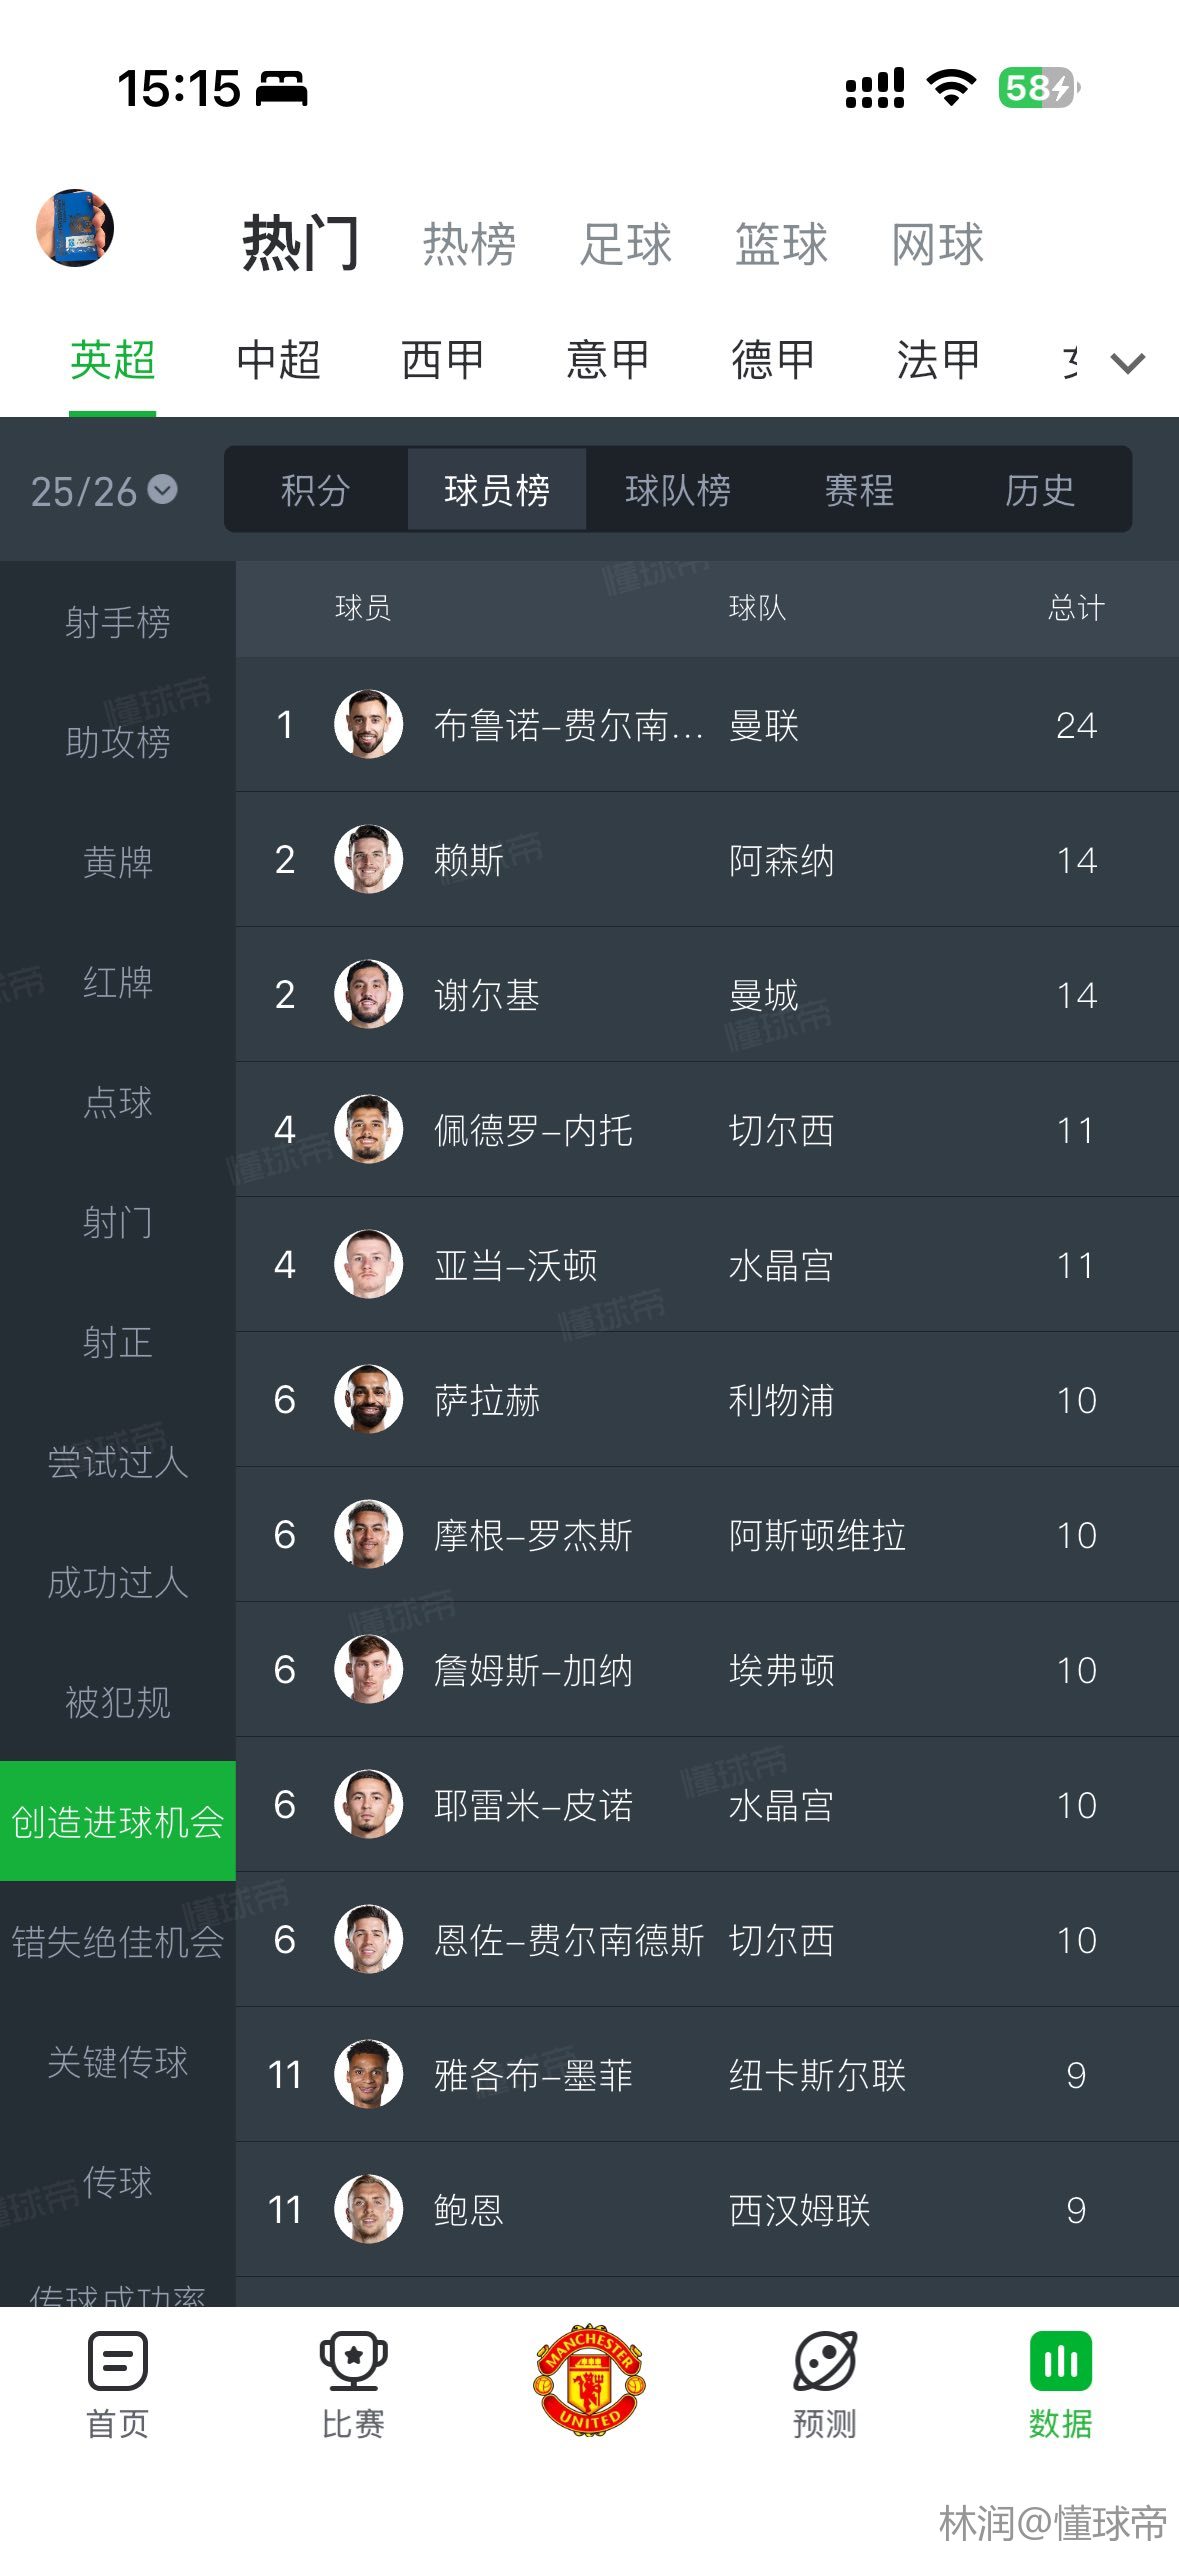This screenshot has width=1179, height=2556.
Task: Open the Manchester United crest button
Action: [589, 2378]
